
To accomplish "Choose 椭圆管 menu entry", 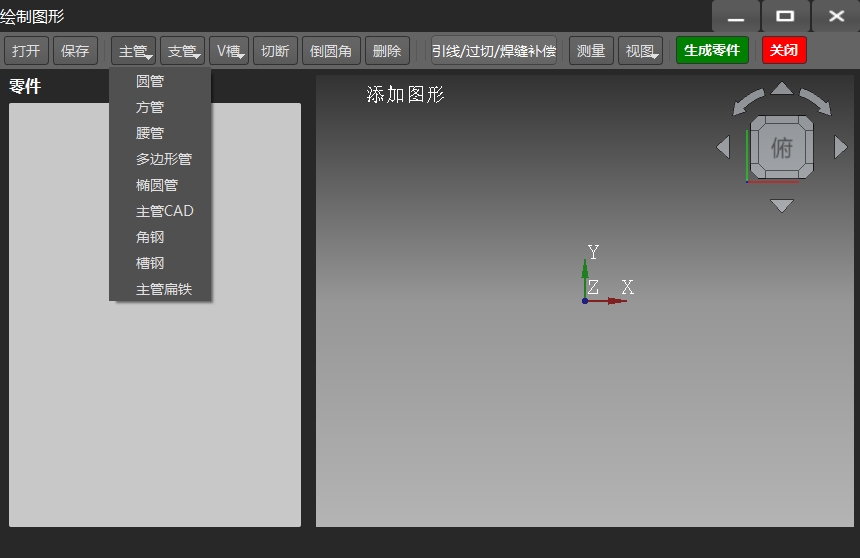I will click(x=160, y=185).
